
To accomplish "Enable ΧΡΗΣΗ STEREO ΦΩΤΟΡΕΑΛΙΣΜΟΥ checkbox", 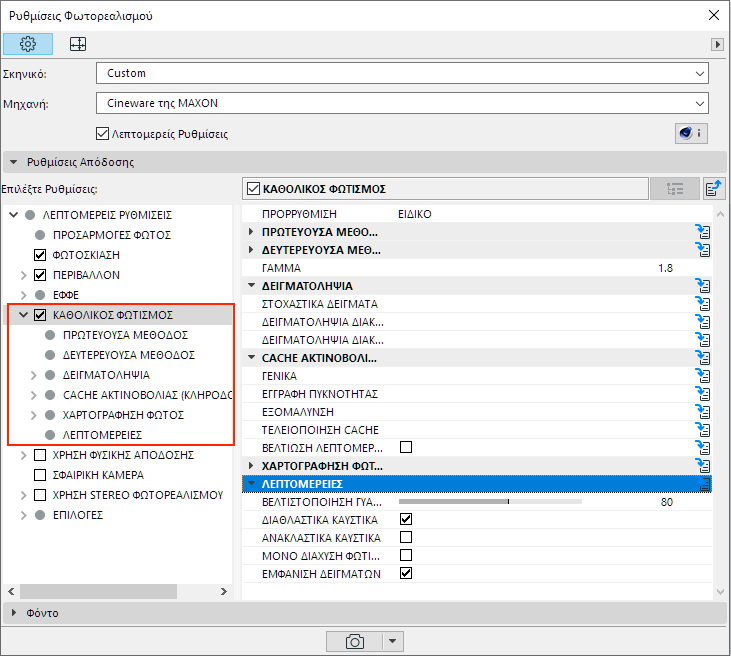I will 40,495.
